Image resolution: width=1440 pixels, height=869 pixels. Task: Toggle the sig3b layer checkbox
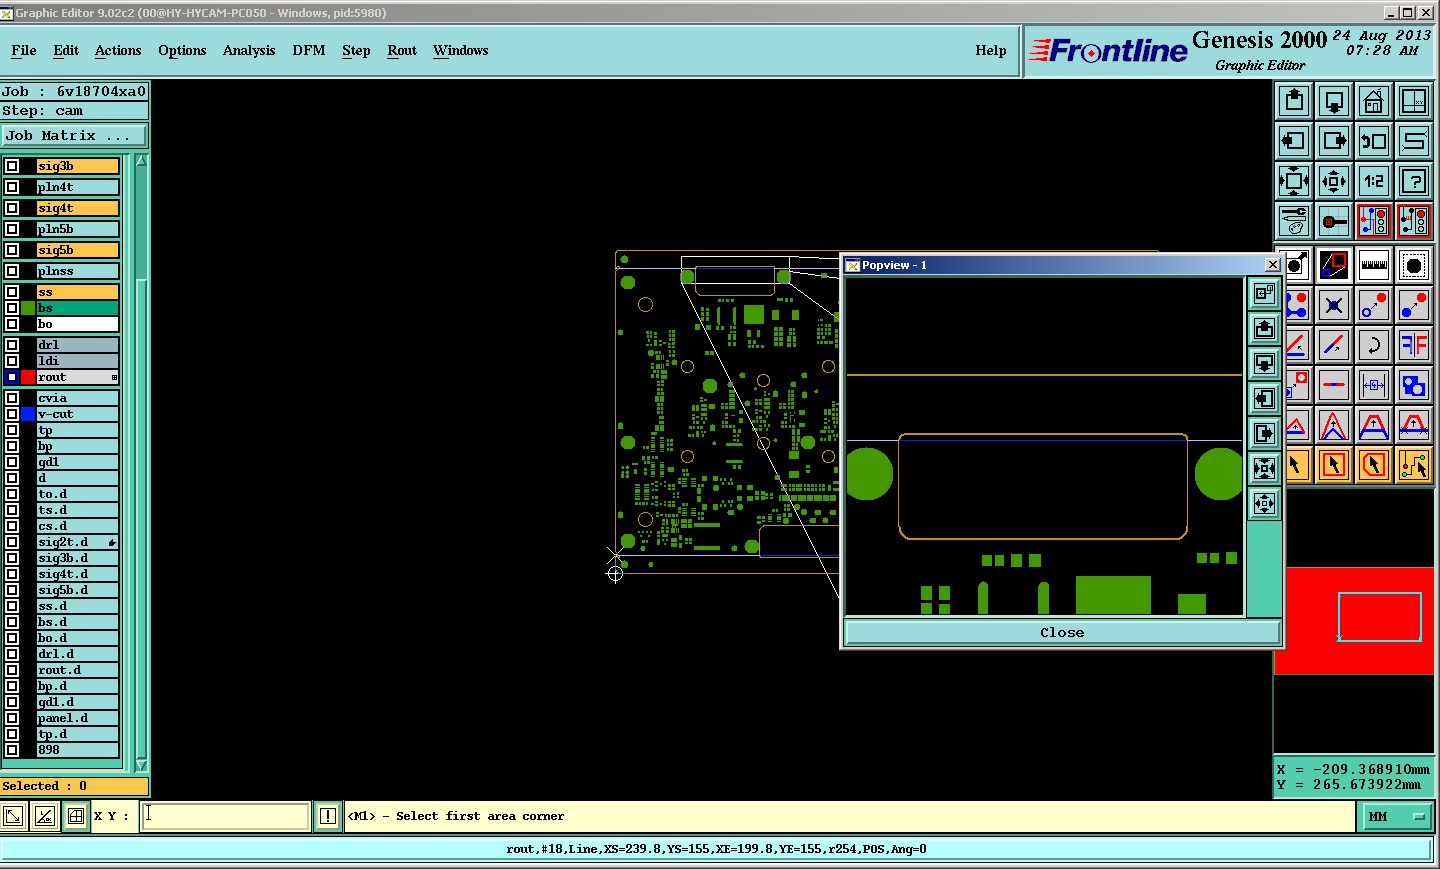tap(12, 166)
